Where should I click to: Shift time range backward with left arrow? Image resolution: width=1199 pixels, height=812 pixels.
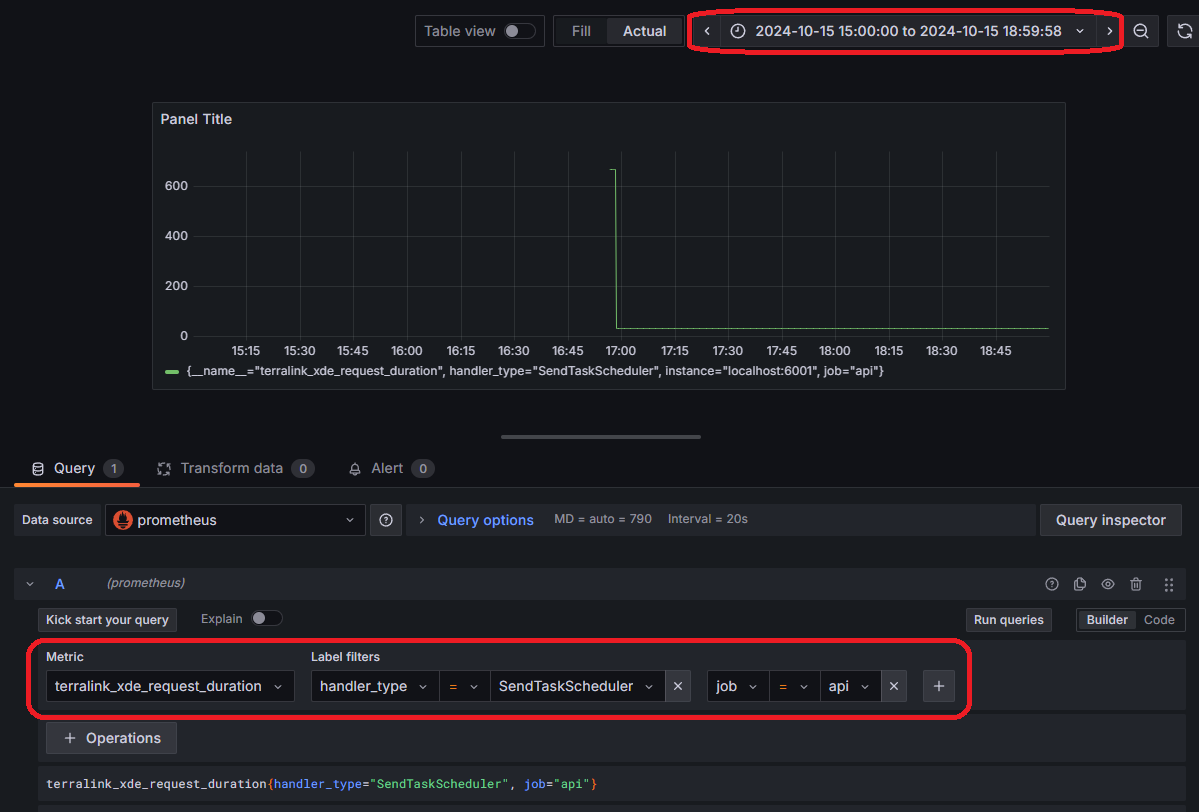[707, 31]
